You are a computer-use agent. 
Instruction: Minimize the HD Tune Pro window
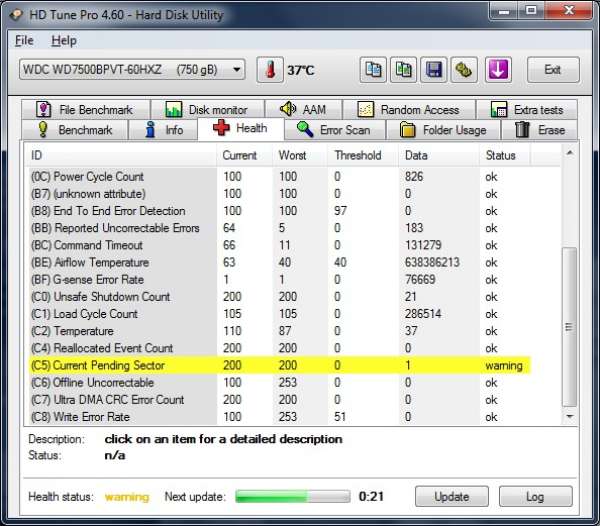point(504,10)
